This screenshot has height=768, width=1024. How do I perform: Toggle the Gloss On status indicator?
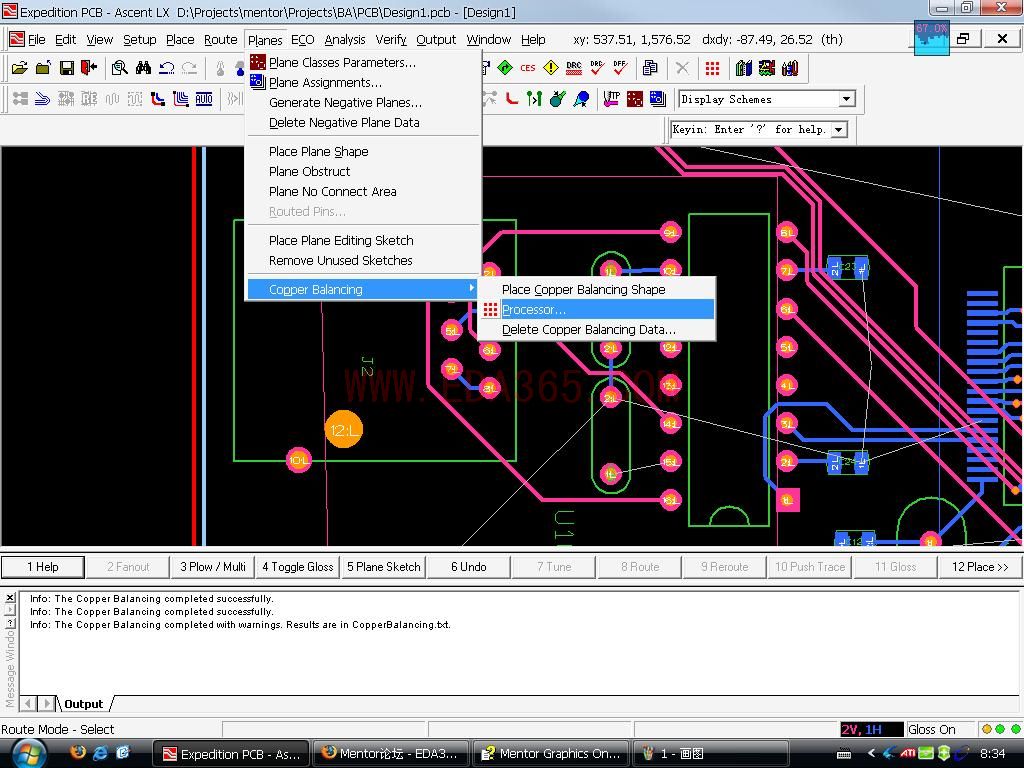tap(932, 730)
